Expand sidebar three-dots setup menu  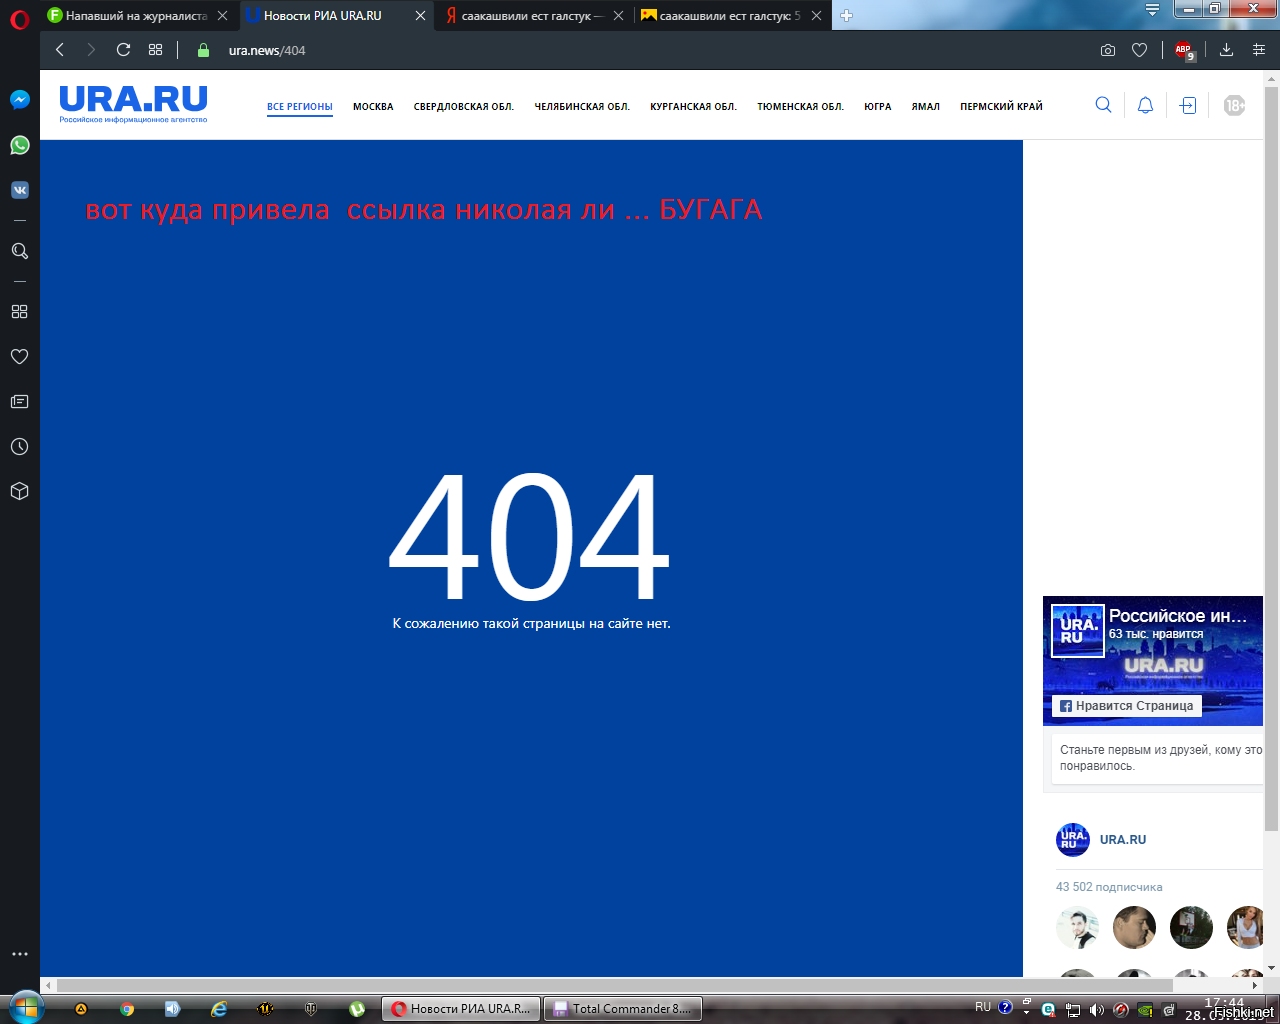pyautogui.click(x=19, y=954)
